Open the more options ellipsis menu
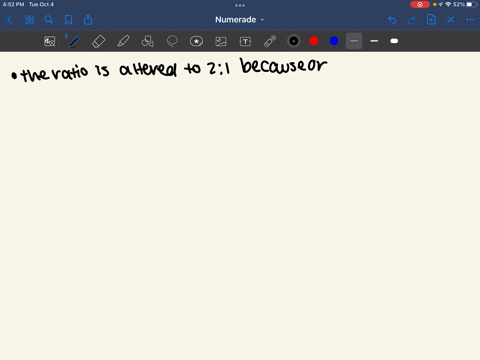This screenshot has width=480, height=360. 470,20
